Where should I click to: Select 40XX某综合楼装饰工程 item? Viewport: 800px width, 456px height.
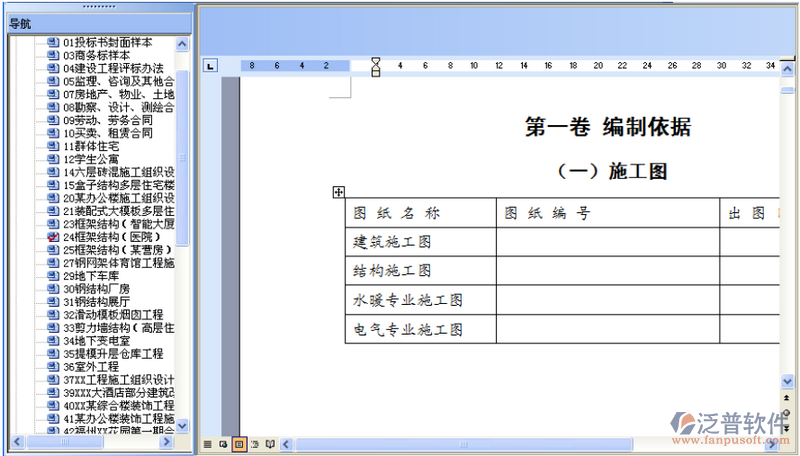tap(118, 406)
